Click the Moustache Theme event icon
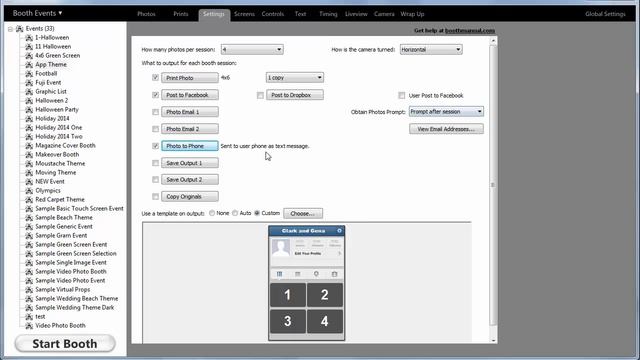 [x=29, y=164]
